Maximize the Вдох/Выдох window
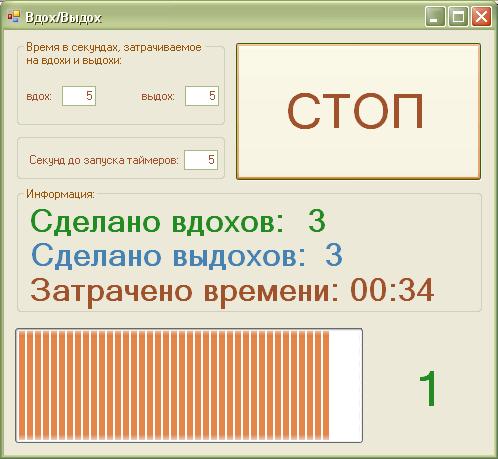 [x=458, y=16]
